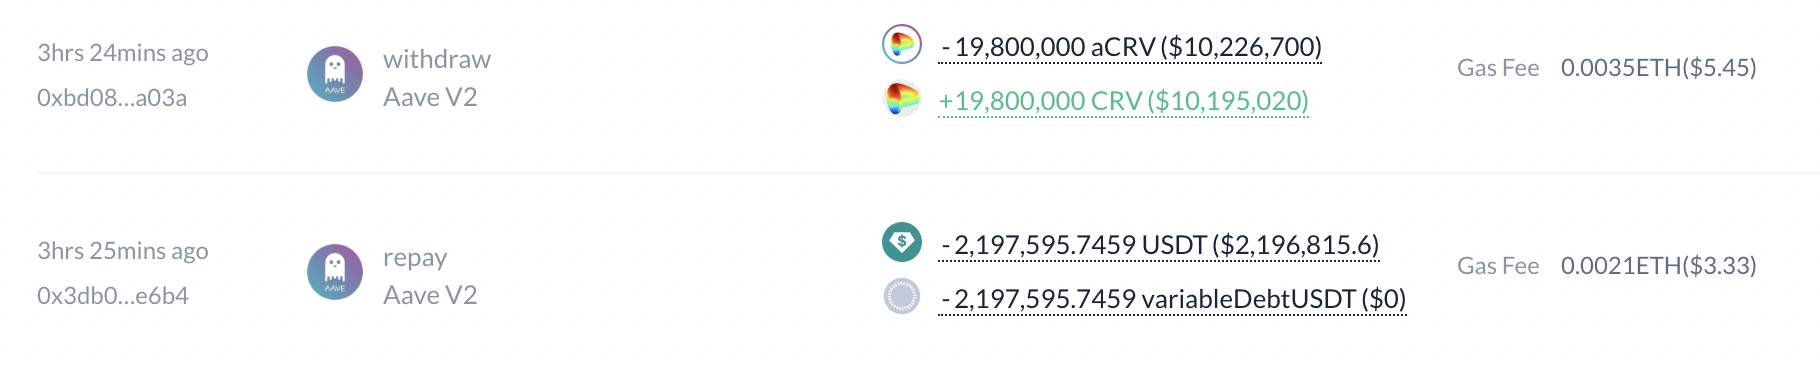The image size is (1820, 366).
Task: Click the withdraw action label
Action: [x=437, y=59]
